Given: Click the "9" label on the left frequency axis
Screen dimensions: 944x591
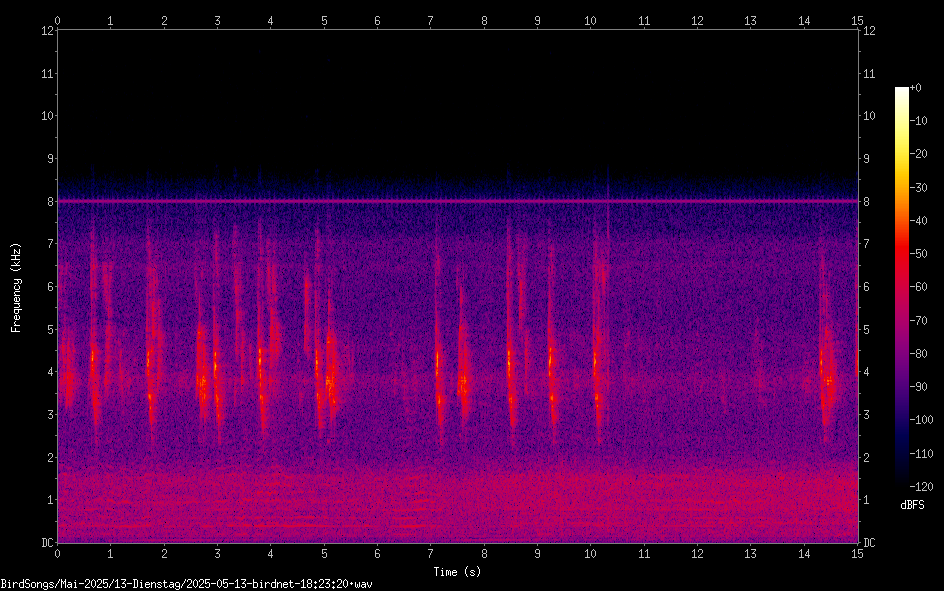Looking at the screenshot, I should pos(50,159).
